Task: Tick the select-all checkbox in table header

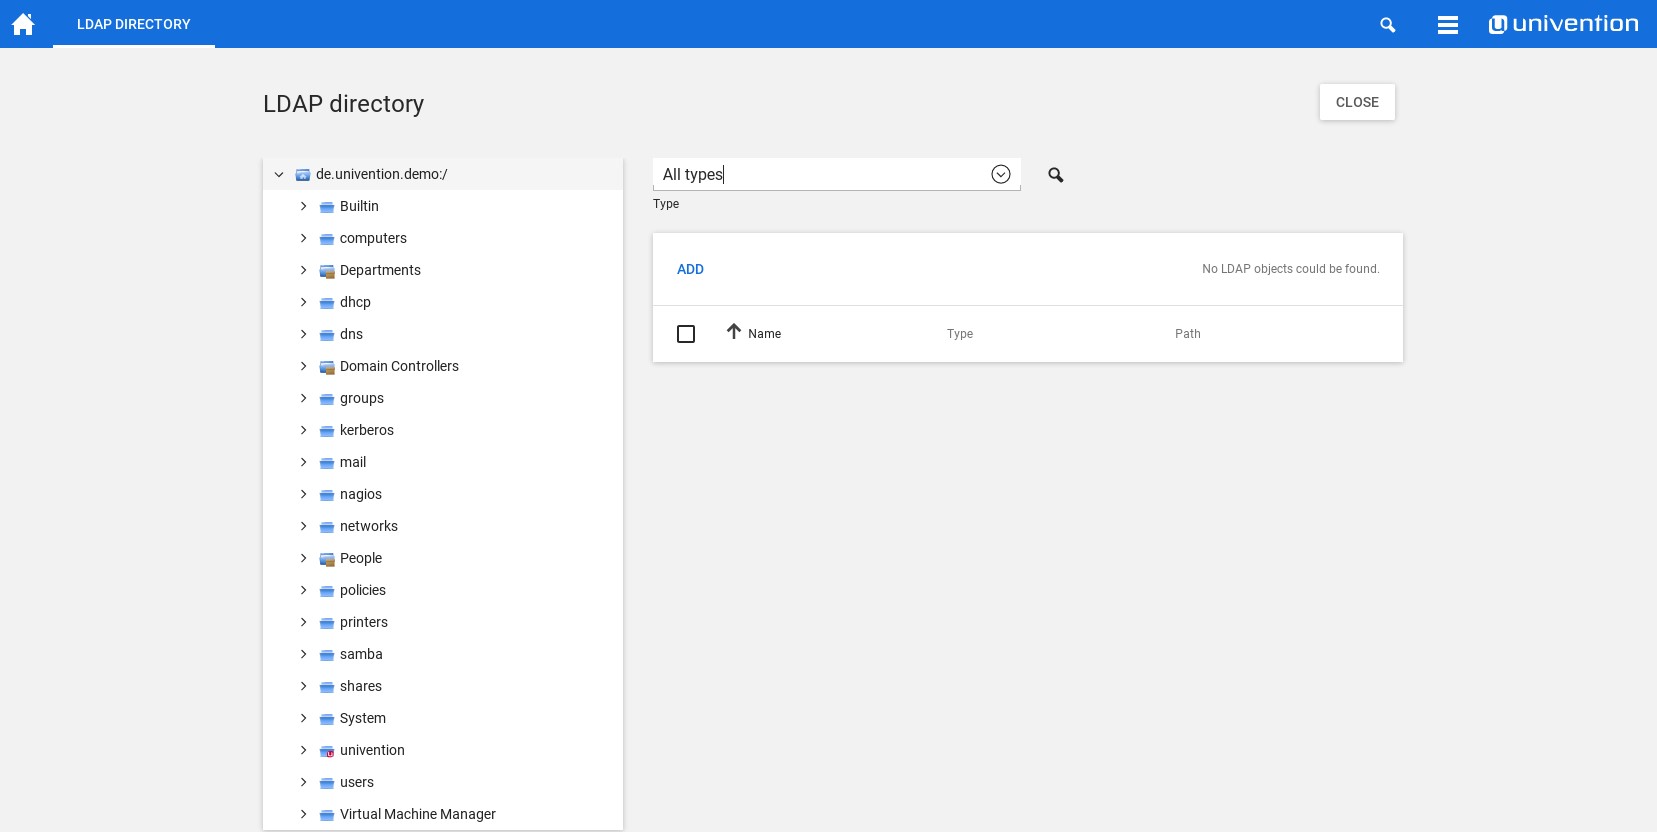Action: (x=686, y=334)
